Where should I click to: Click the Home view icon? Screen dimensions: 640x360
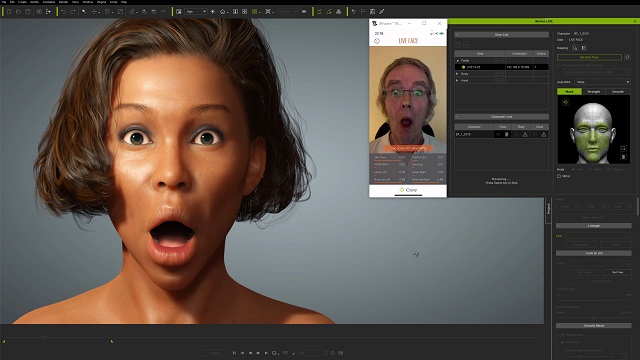pyautogui.click(x=222, y=11)
